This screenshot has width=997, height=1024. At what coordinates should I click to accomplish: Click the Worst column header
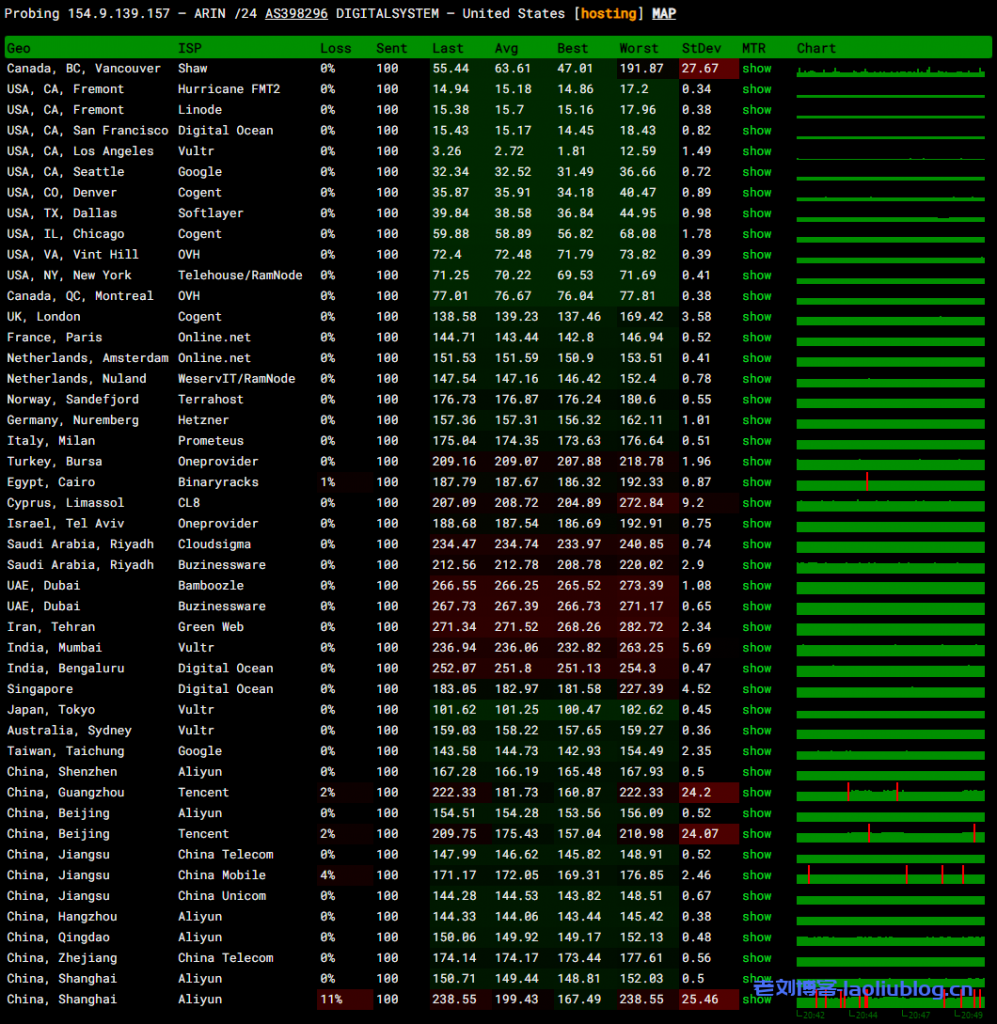tap(638, 48)
